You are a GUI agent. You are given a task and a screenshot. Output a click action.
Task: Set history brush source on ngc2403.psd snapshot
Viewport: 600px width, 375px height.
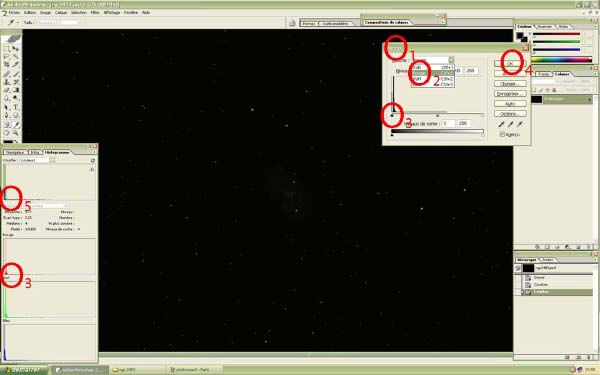coord(518,269)
